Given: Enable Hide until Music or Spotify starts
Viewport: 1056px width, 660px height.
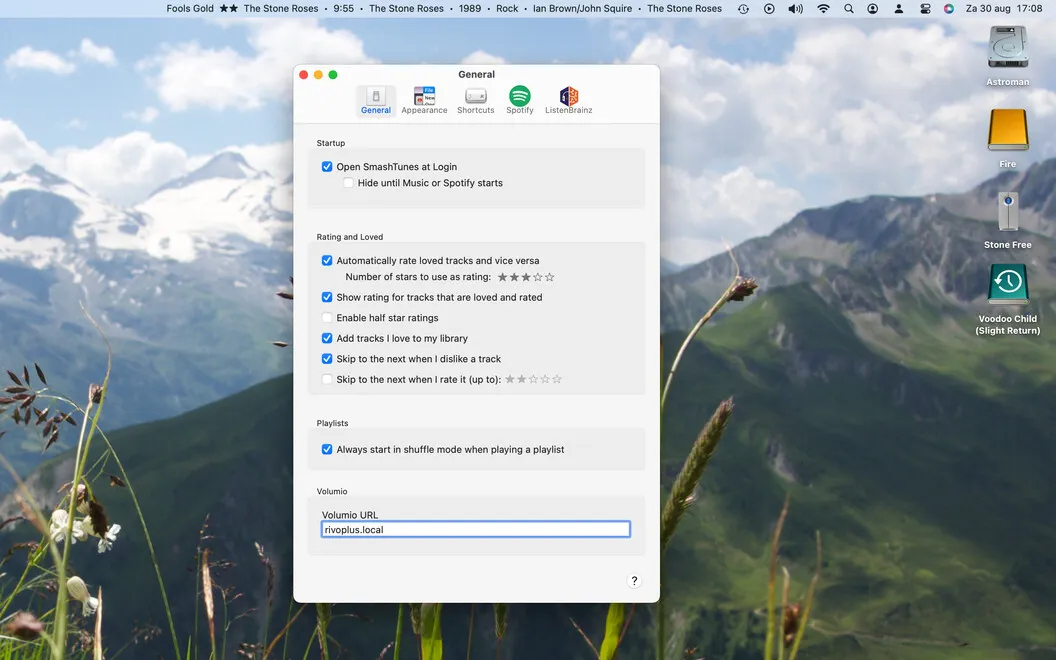Looking at the screenshot, I should (348, 183).
